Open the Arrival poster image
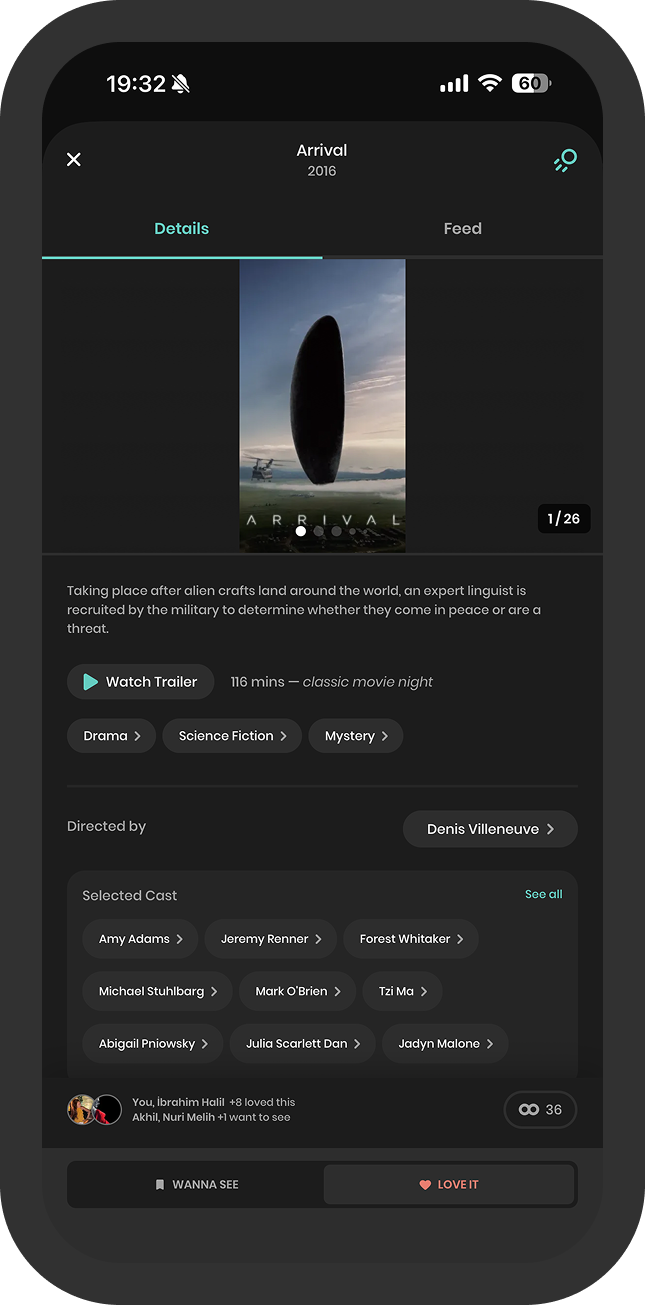Image resolution: width=645 pixels, height=1305 pixels. pos(322,405)
